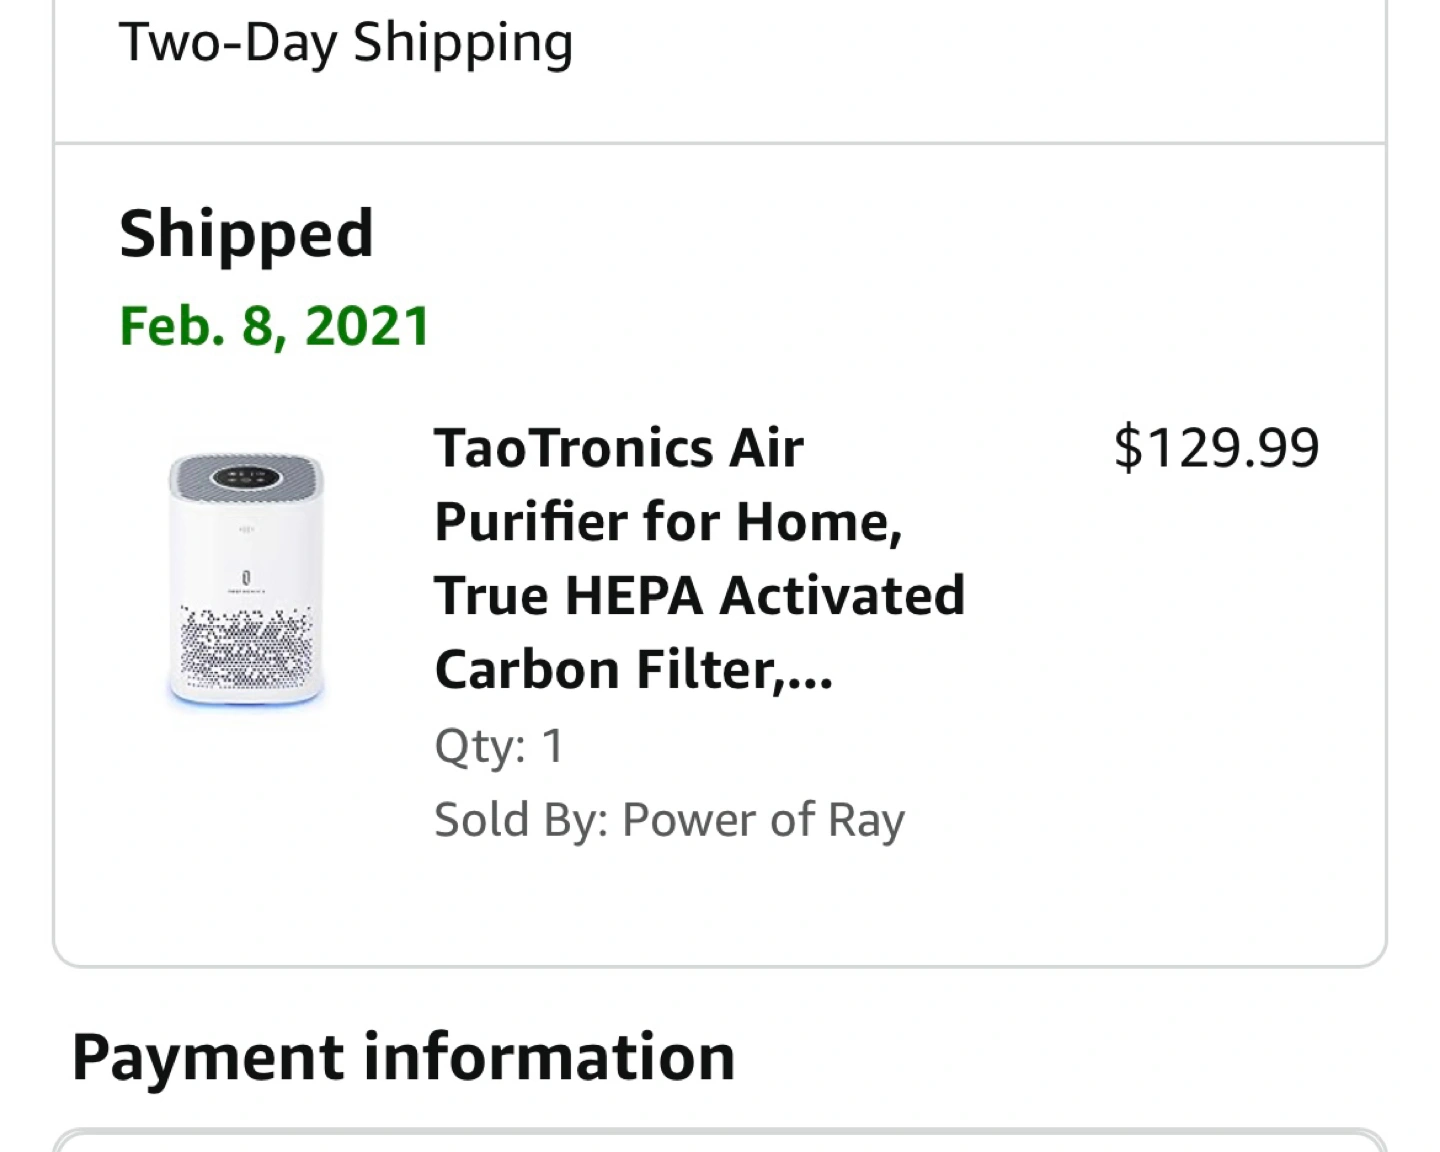Click the $129.99 item price
Screen dimensions: 1440x1152
click(x=1216, y=447)
